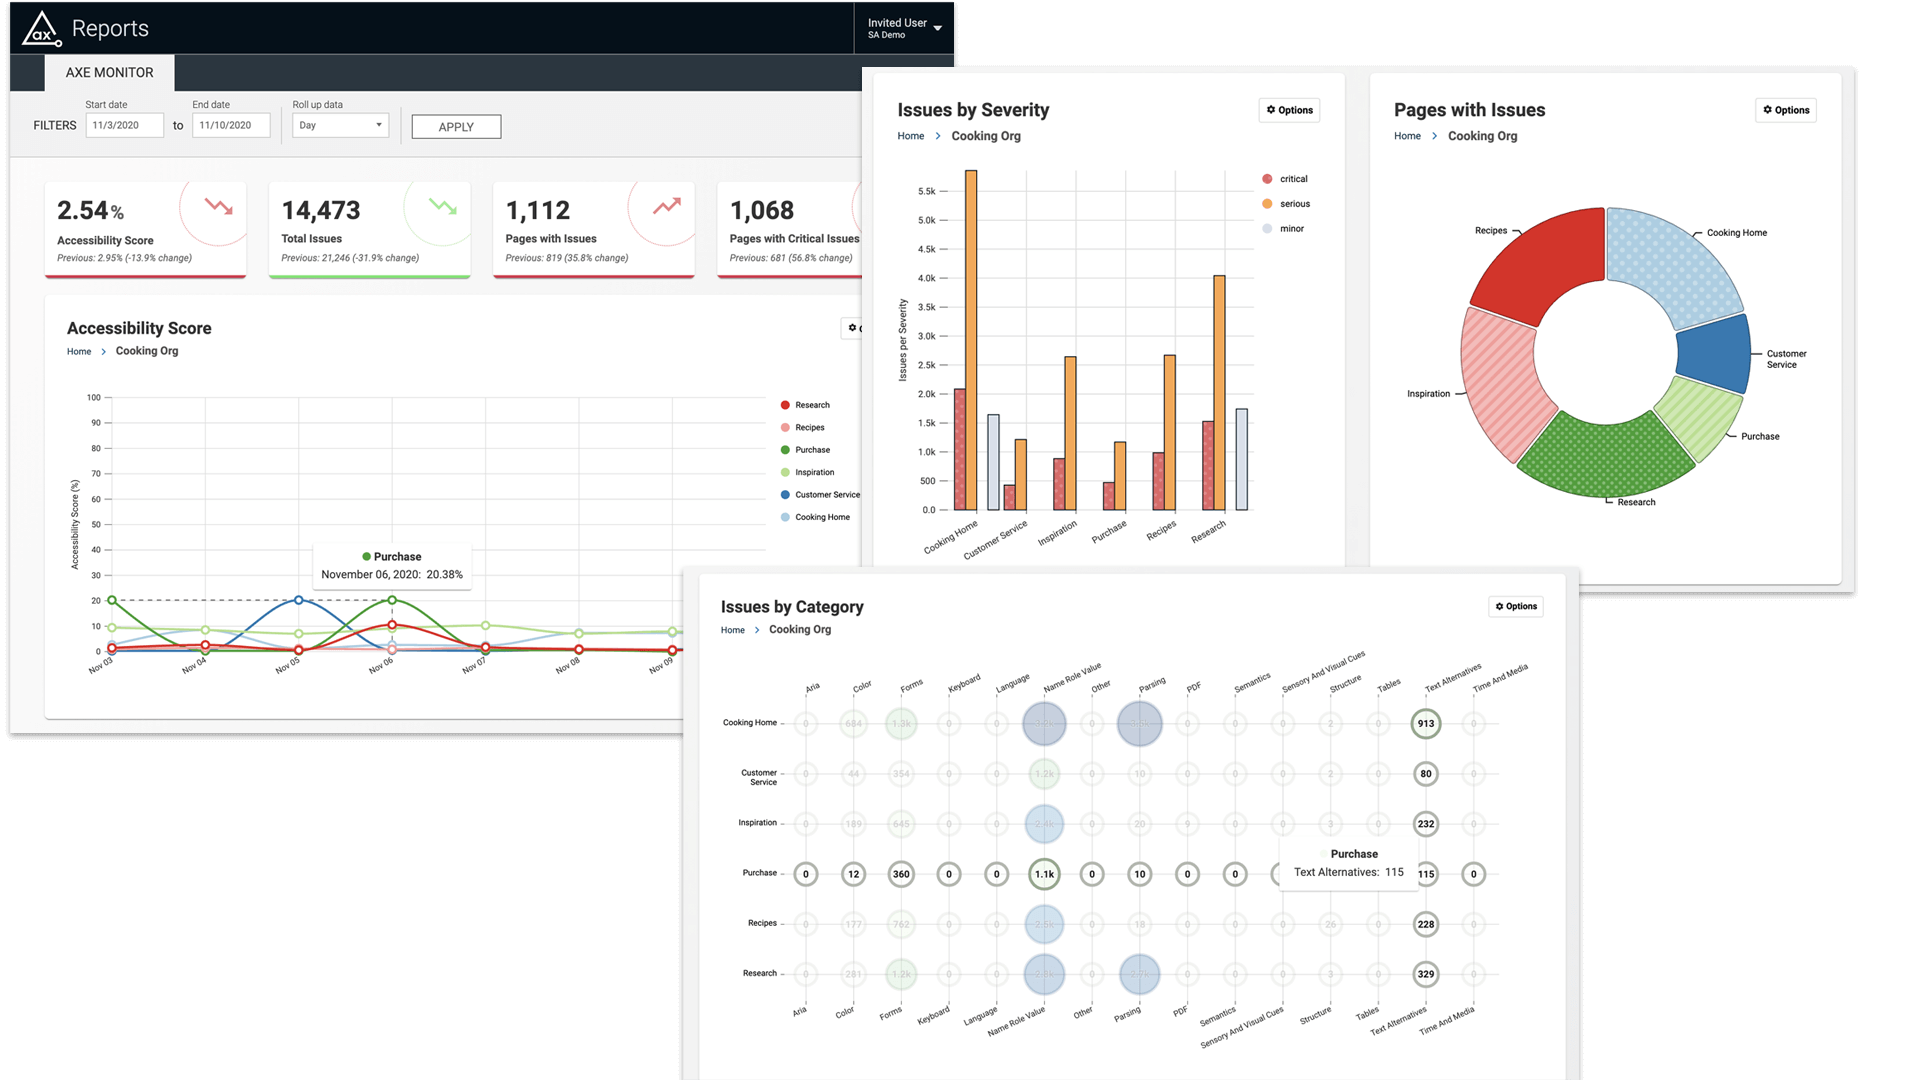The image size is (1920, 1080).
Task: Open the Roll up data Day dropdown
Action: coord(340,125)
